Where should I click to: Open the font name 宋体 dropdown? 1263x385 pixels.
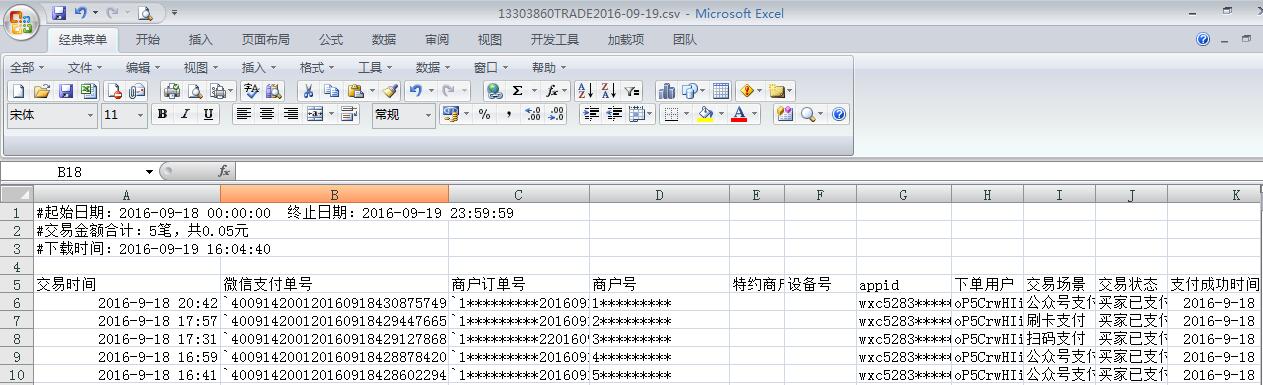90,115
